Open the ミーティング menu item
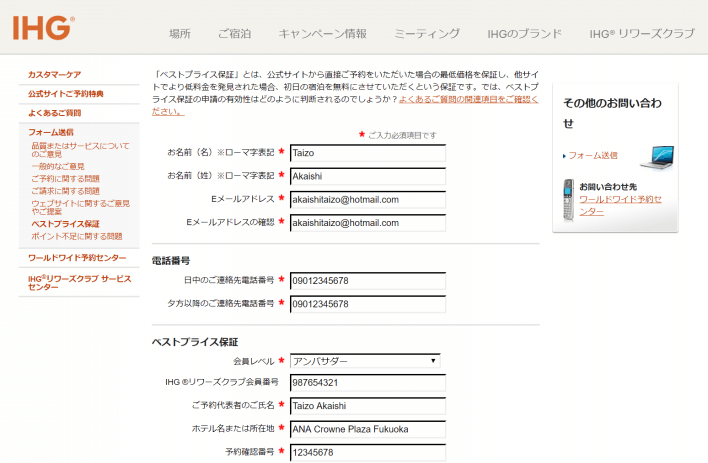Viewport: 708px width, 463px height. pyautogui.click(x=427, y=34)
